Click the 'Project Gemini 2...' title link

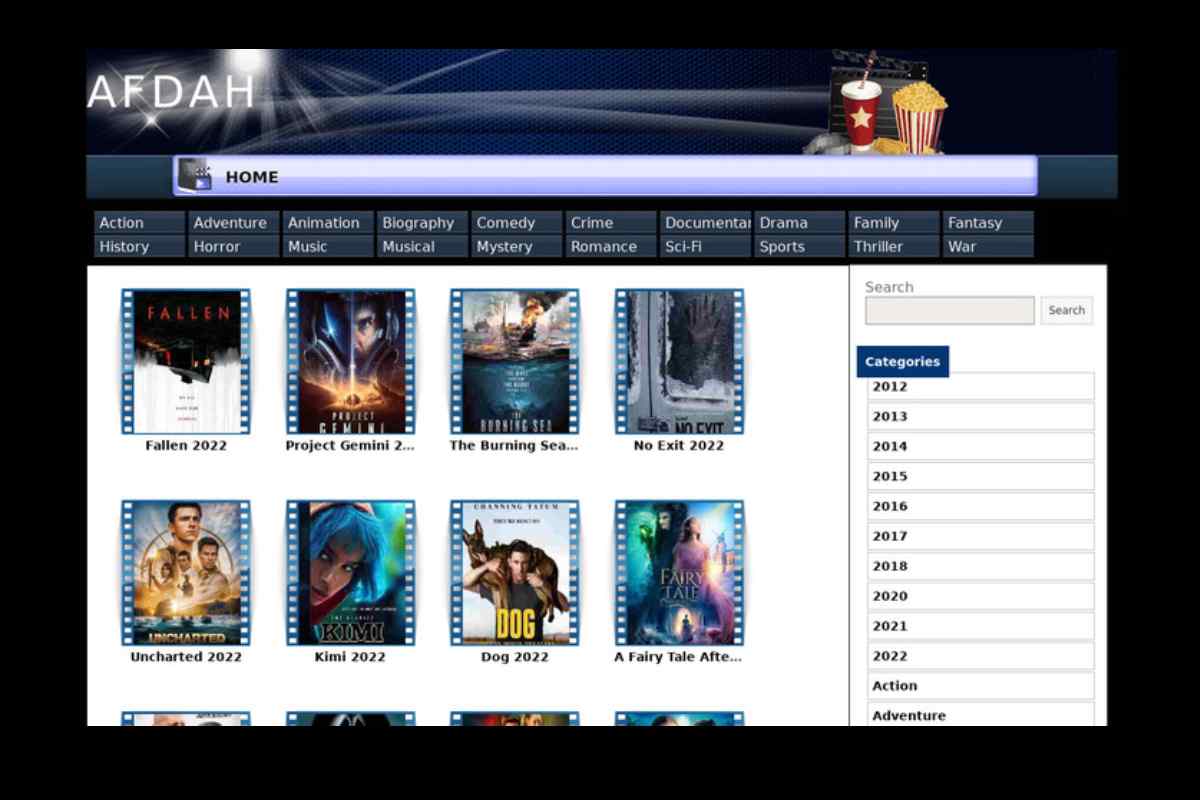point(350,446)
